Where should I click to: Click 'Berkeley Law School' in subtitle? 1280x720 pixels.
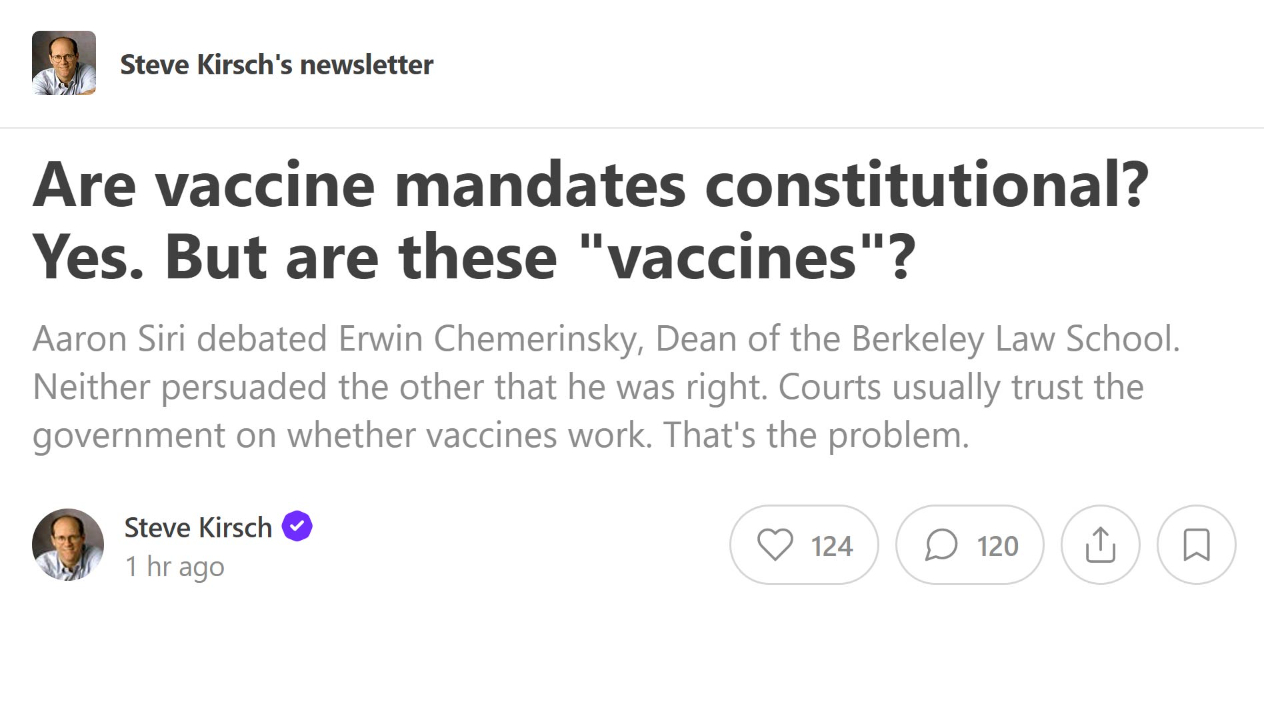[1016, 339]
